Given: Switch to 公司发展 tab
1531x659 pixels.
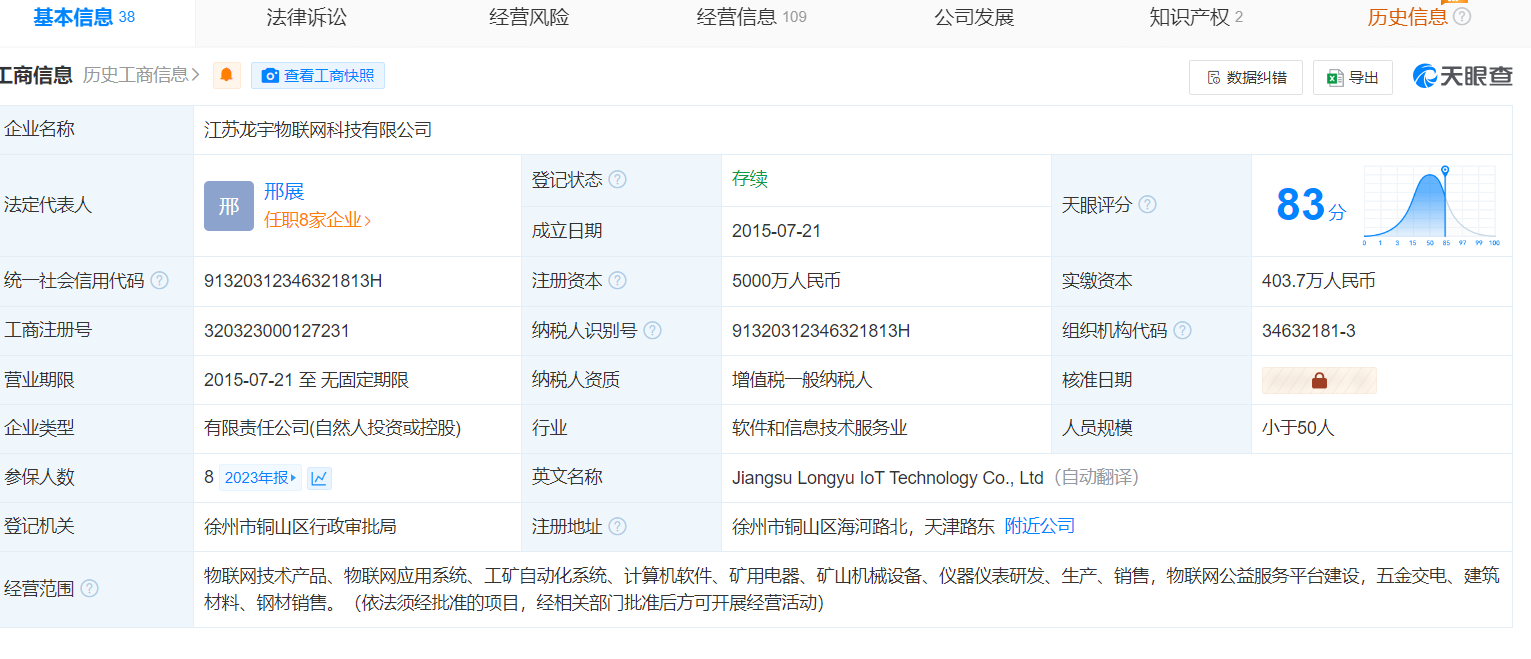Looking at the screenshot, I should 974,17.
